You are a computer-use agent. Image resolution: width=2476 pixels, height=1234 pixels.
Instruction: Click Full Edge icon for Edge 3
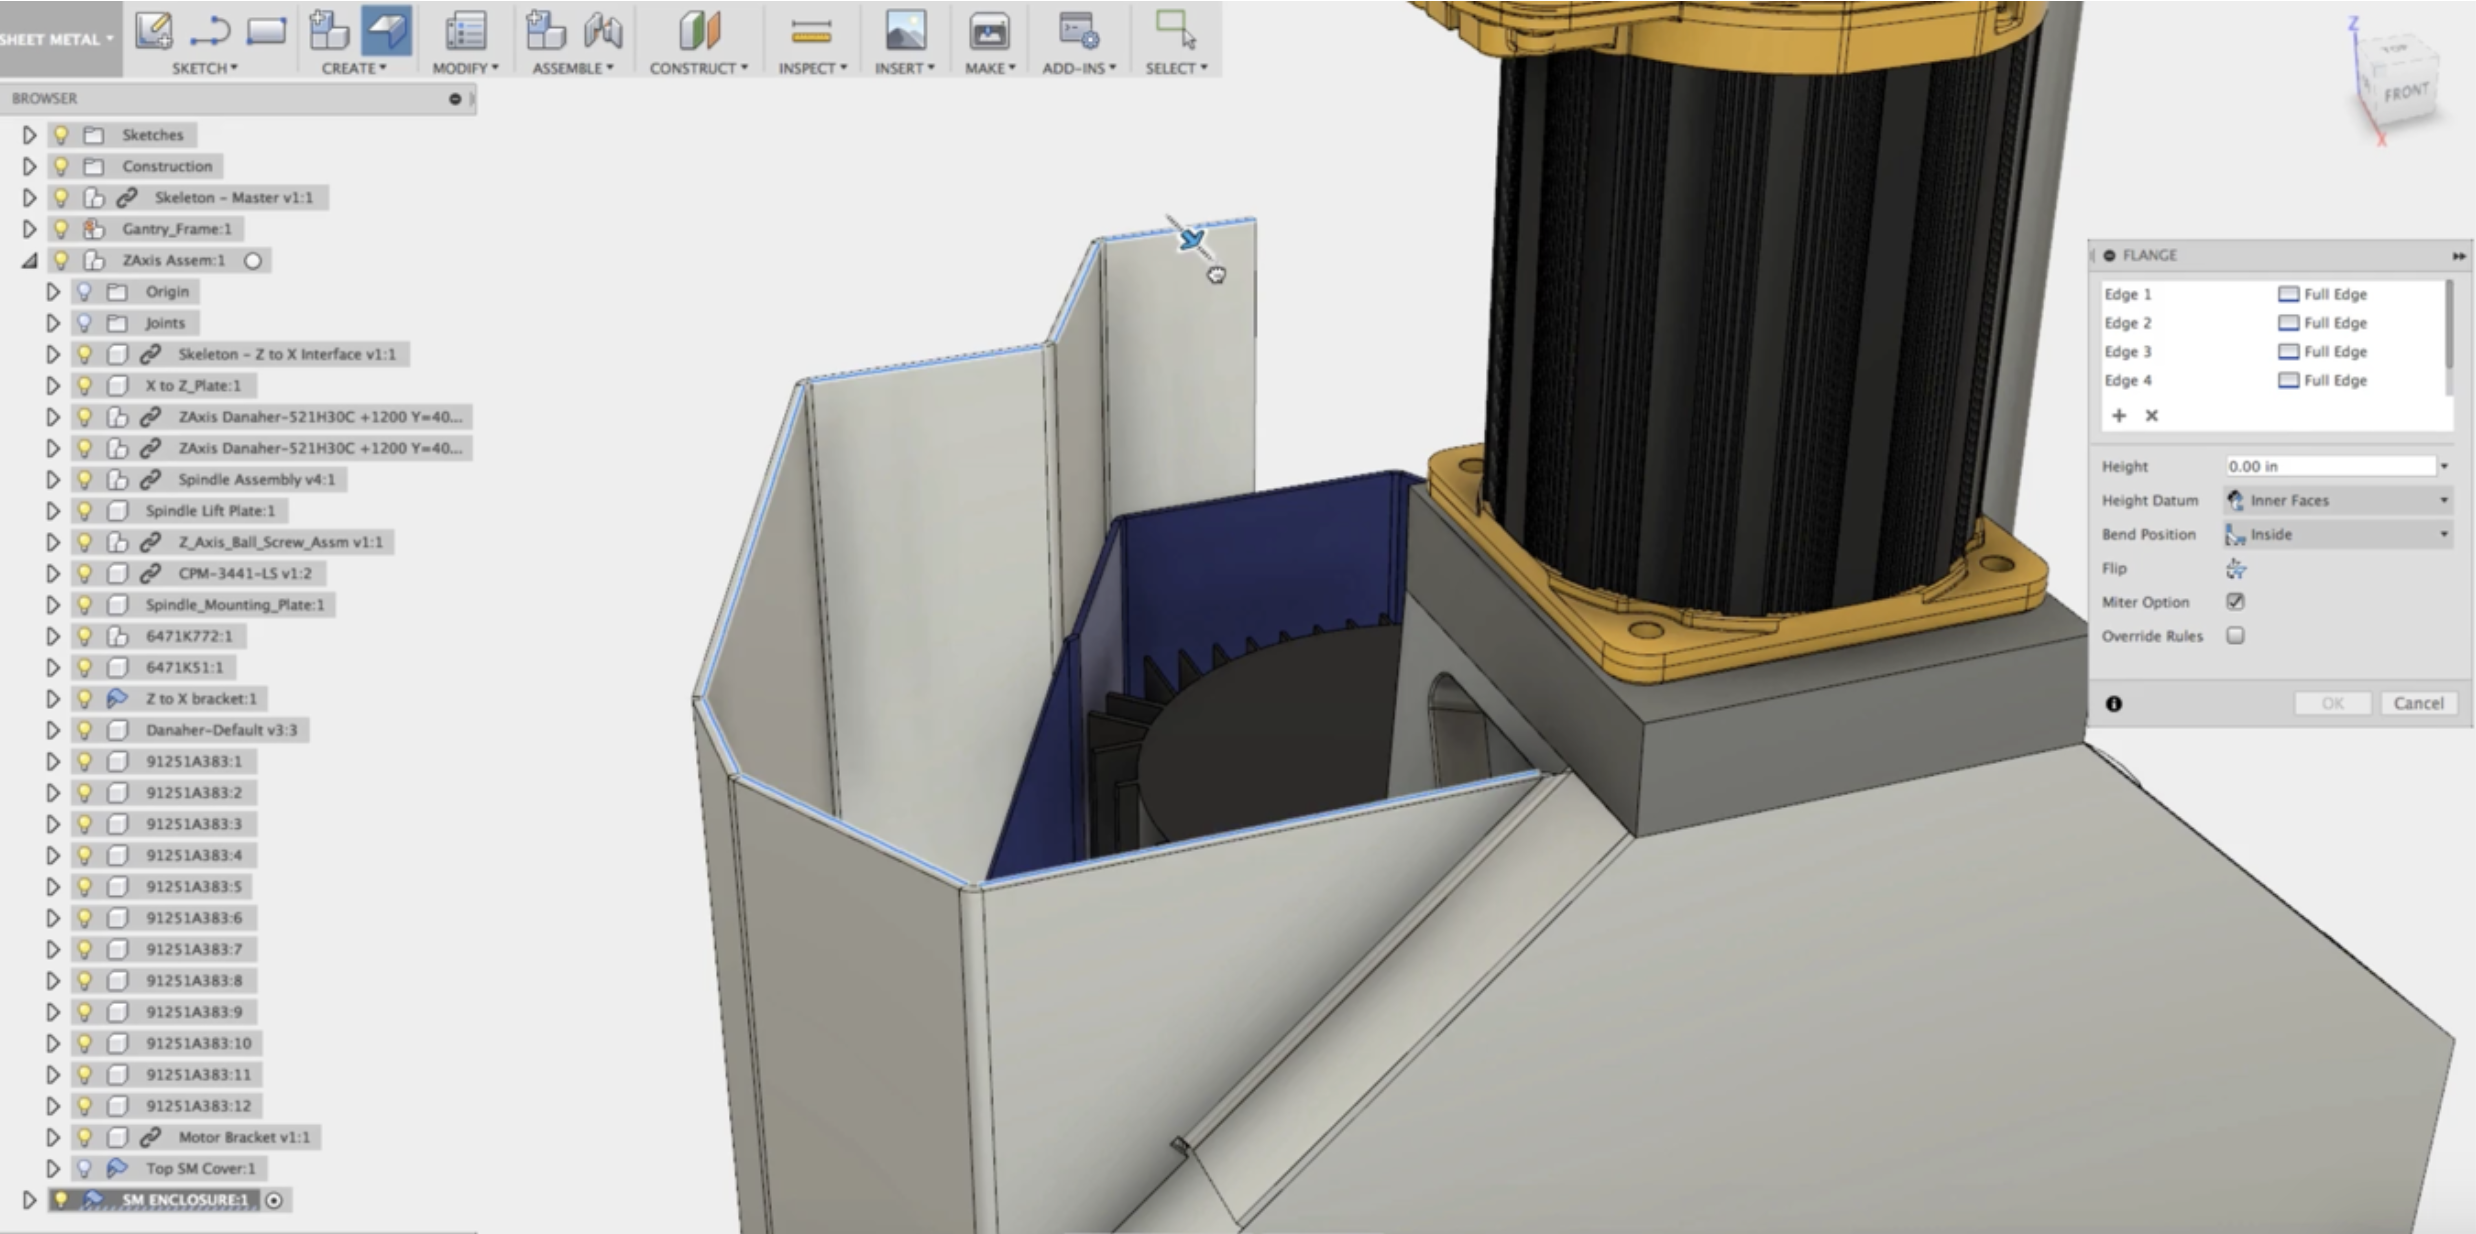coord(2288,352)
